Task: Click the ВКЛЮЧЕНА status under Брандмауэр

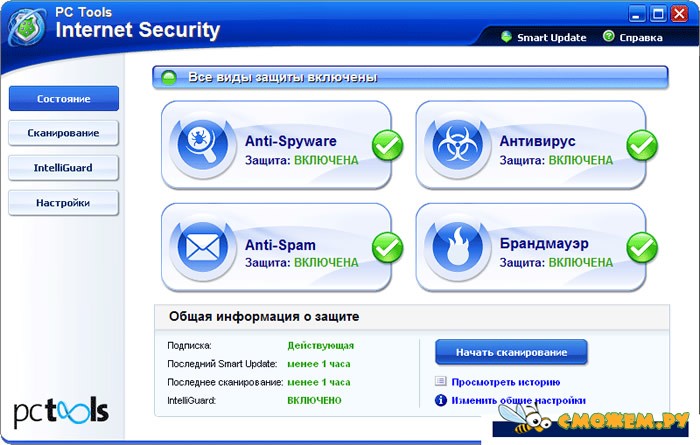Action: pos(581,262)
